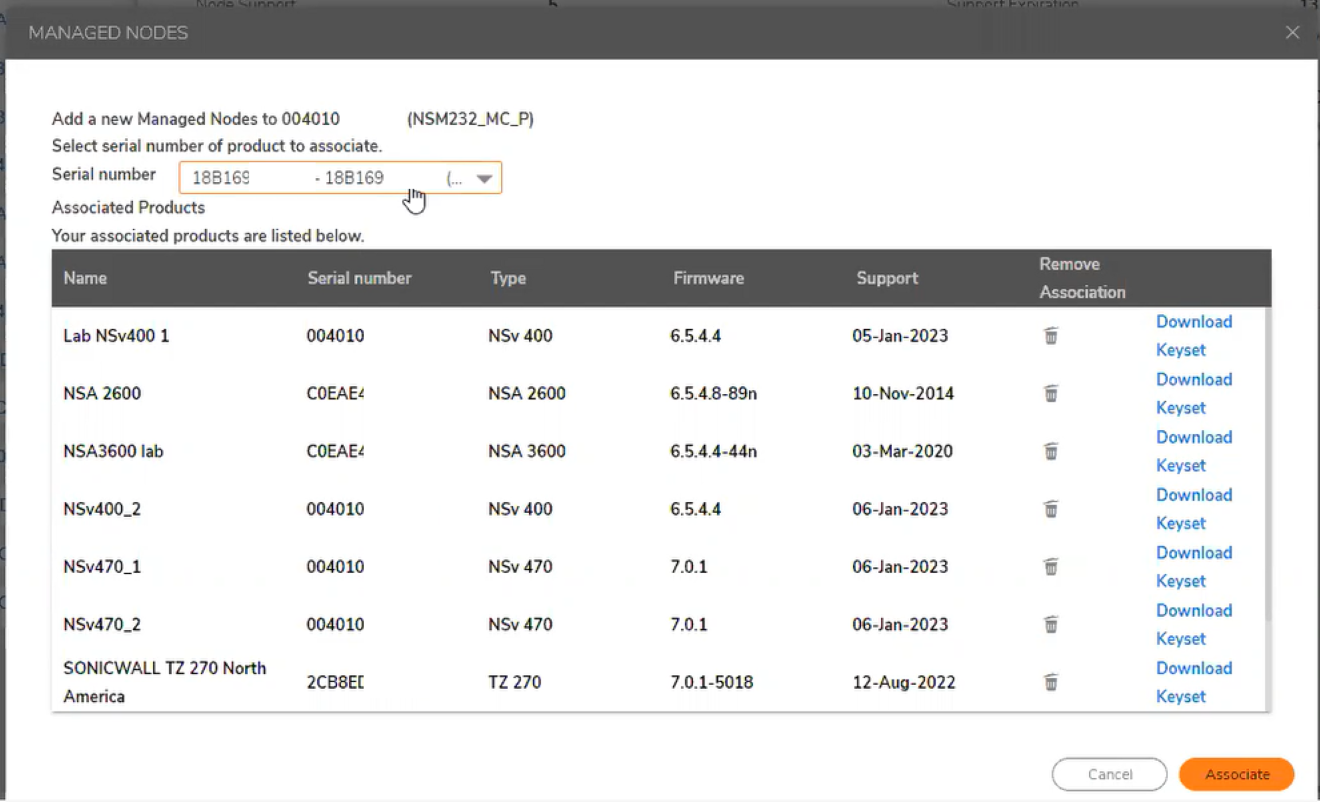Remove NSv400_2 using its trash icon

click(x=1051, y=510)
